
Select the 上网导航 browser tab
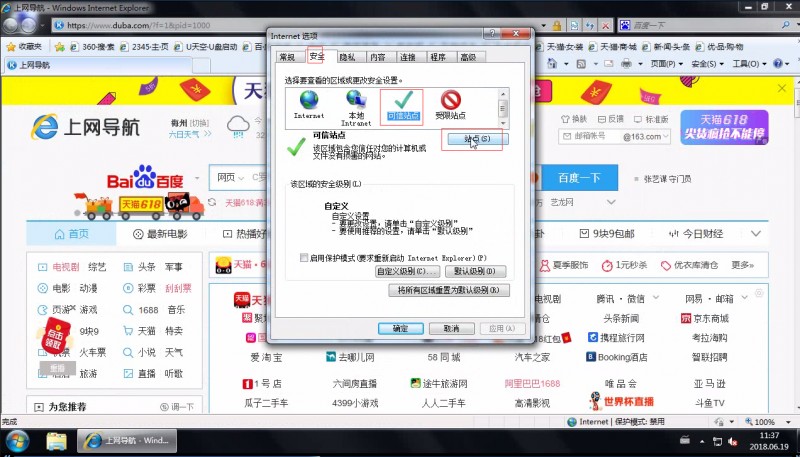click(98, 65)
